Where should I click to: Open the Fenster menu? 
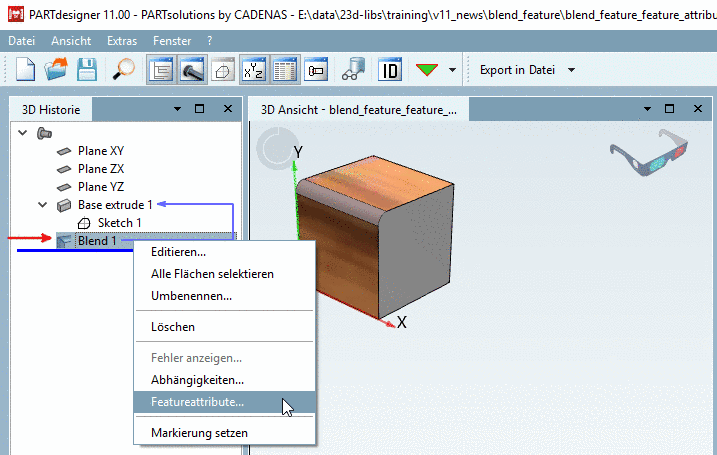tap(172, 41)
